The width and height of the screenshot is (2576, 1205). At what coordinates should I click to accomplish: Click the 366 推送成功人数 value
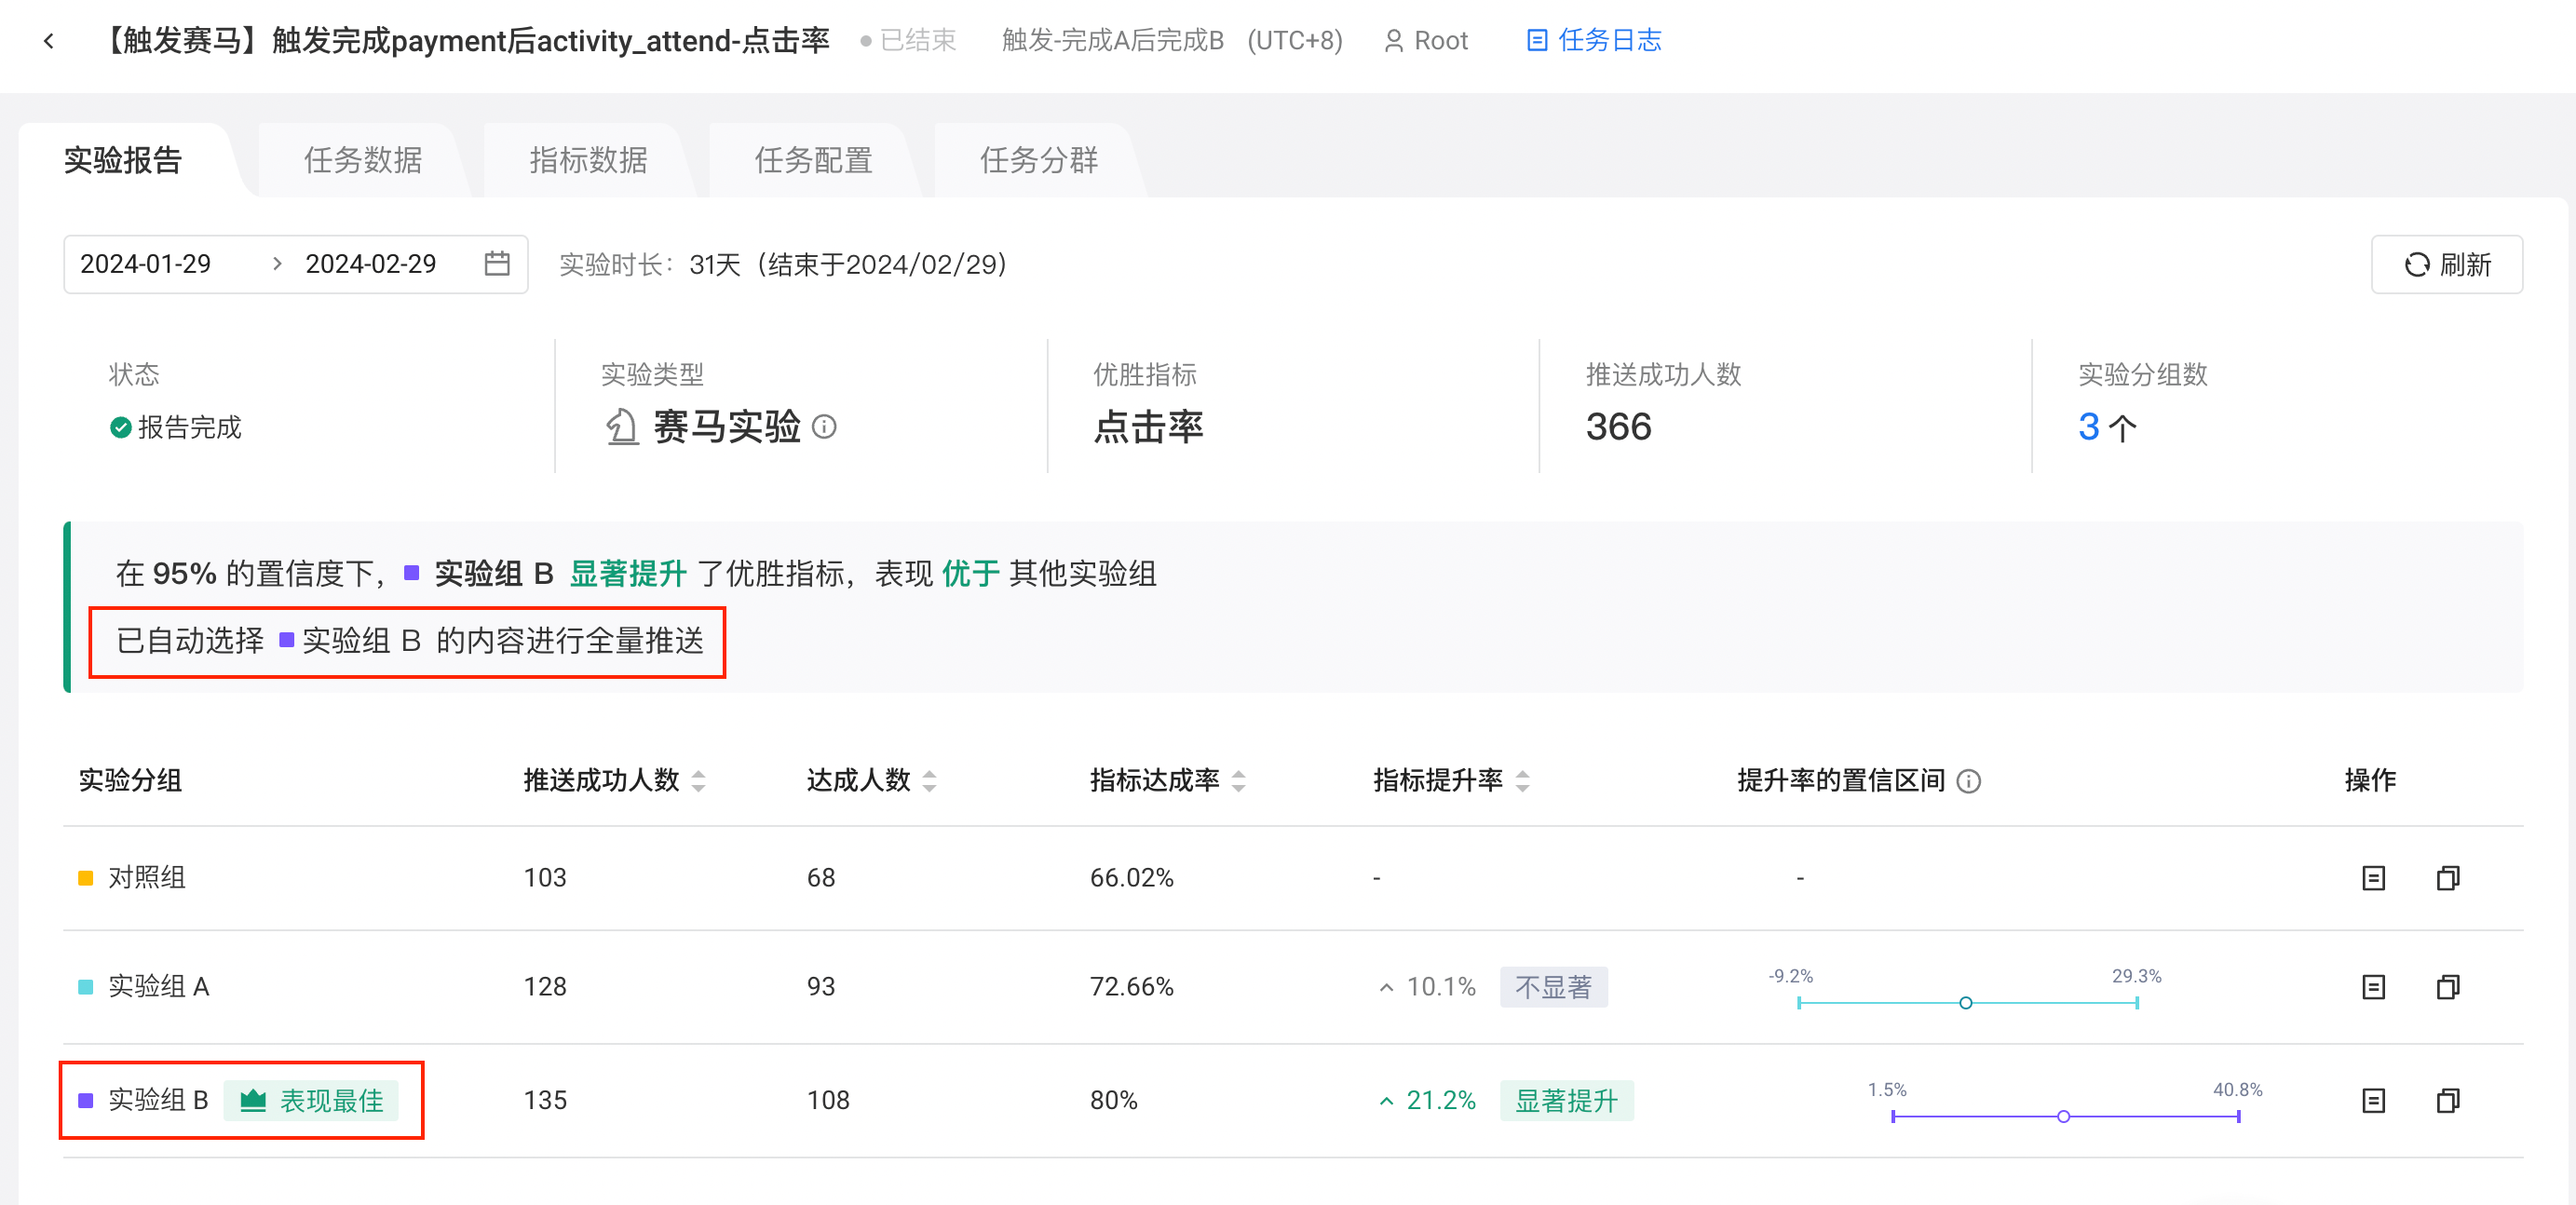(1619, 427)
